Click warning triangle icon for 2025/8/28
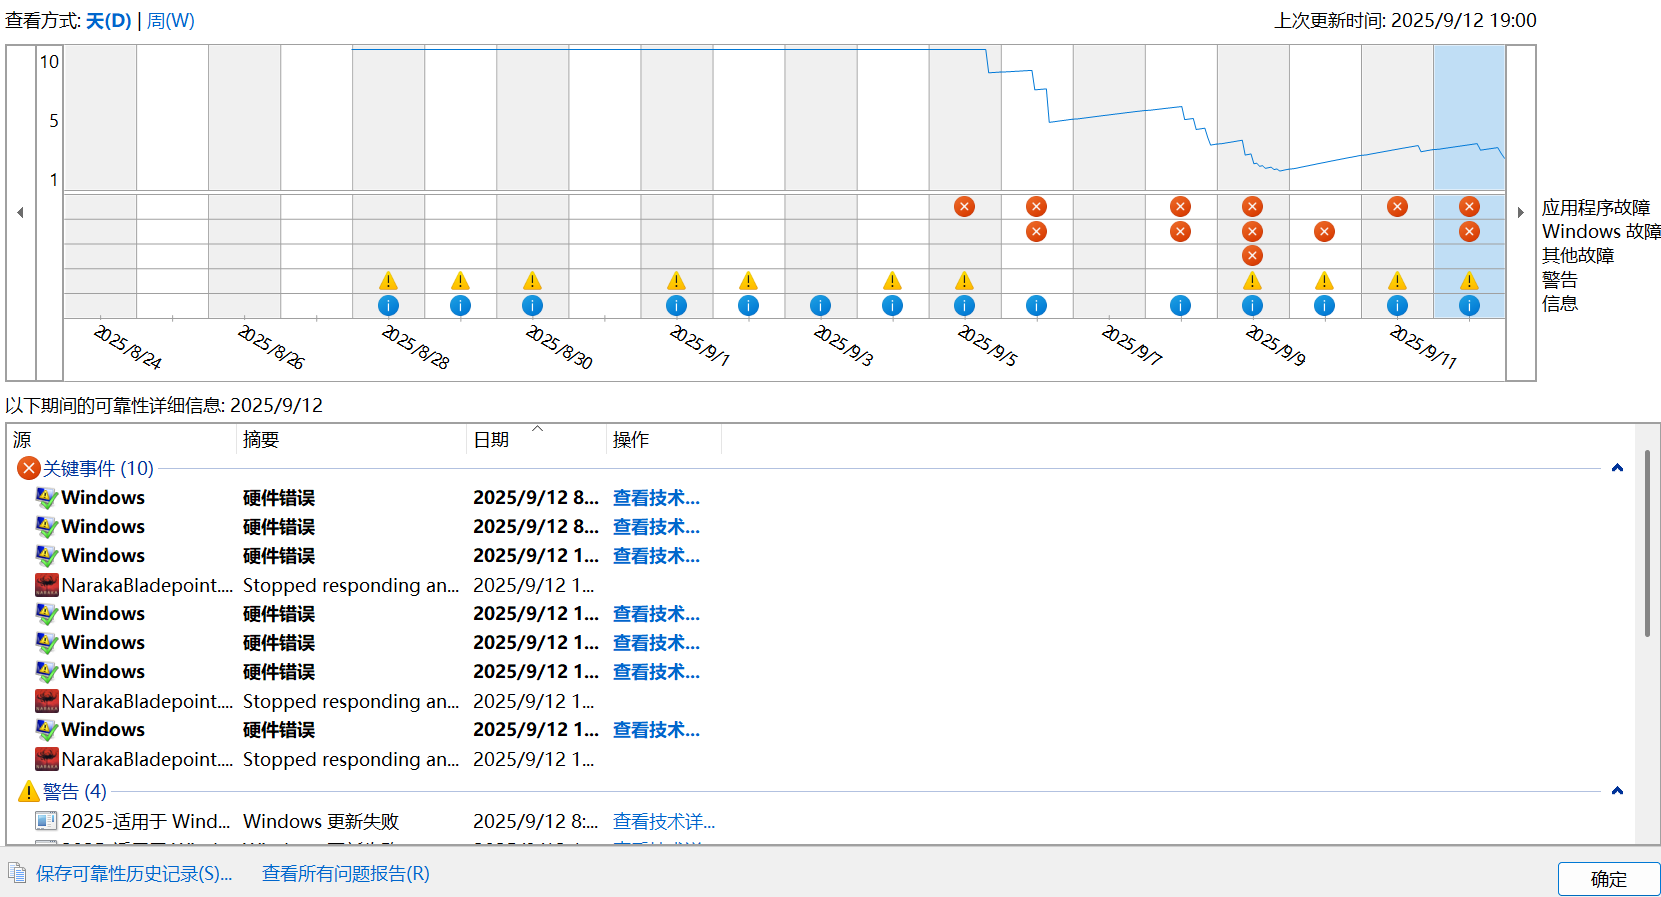 pos(388,281)
